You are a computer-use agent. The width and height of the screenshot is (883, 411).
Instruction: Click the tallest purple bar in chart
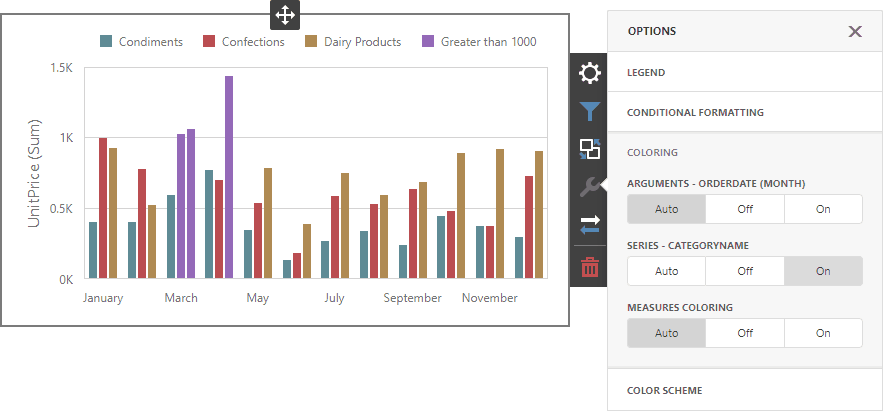tap(229, 177)
